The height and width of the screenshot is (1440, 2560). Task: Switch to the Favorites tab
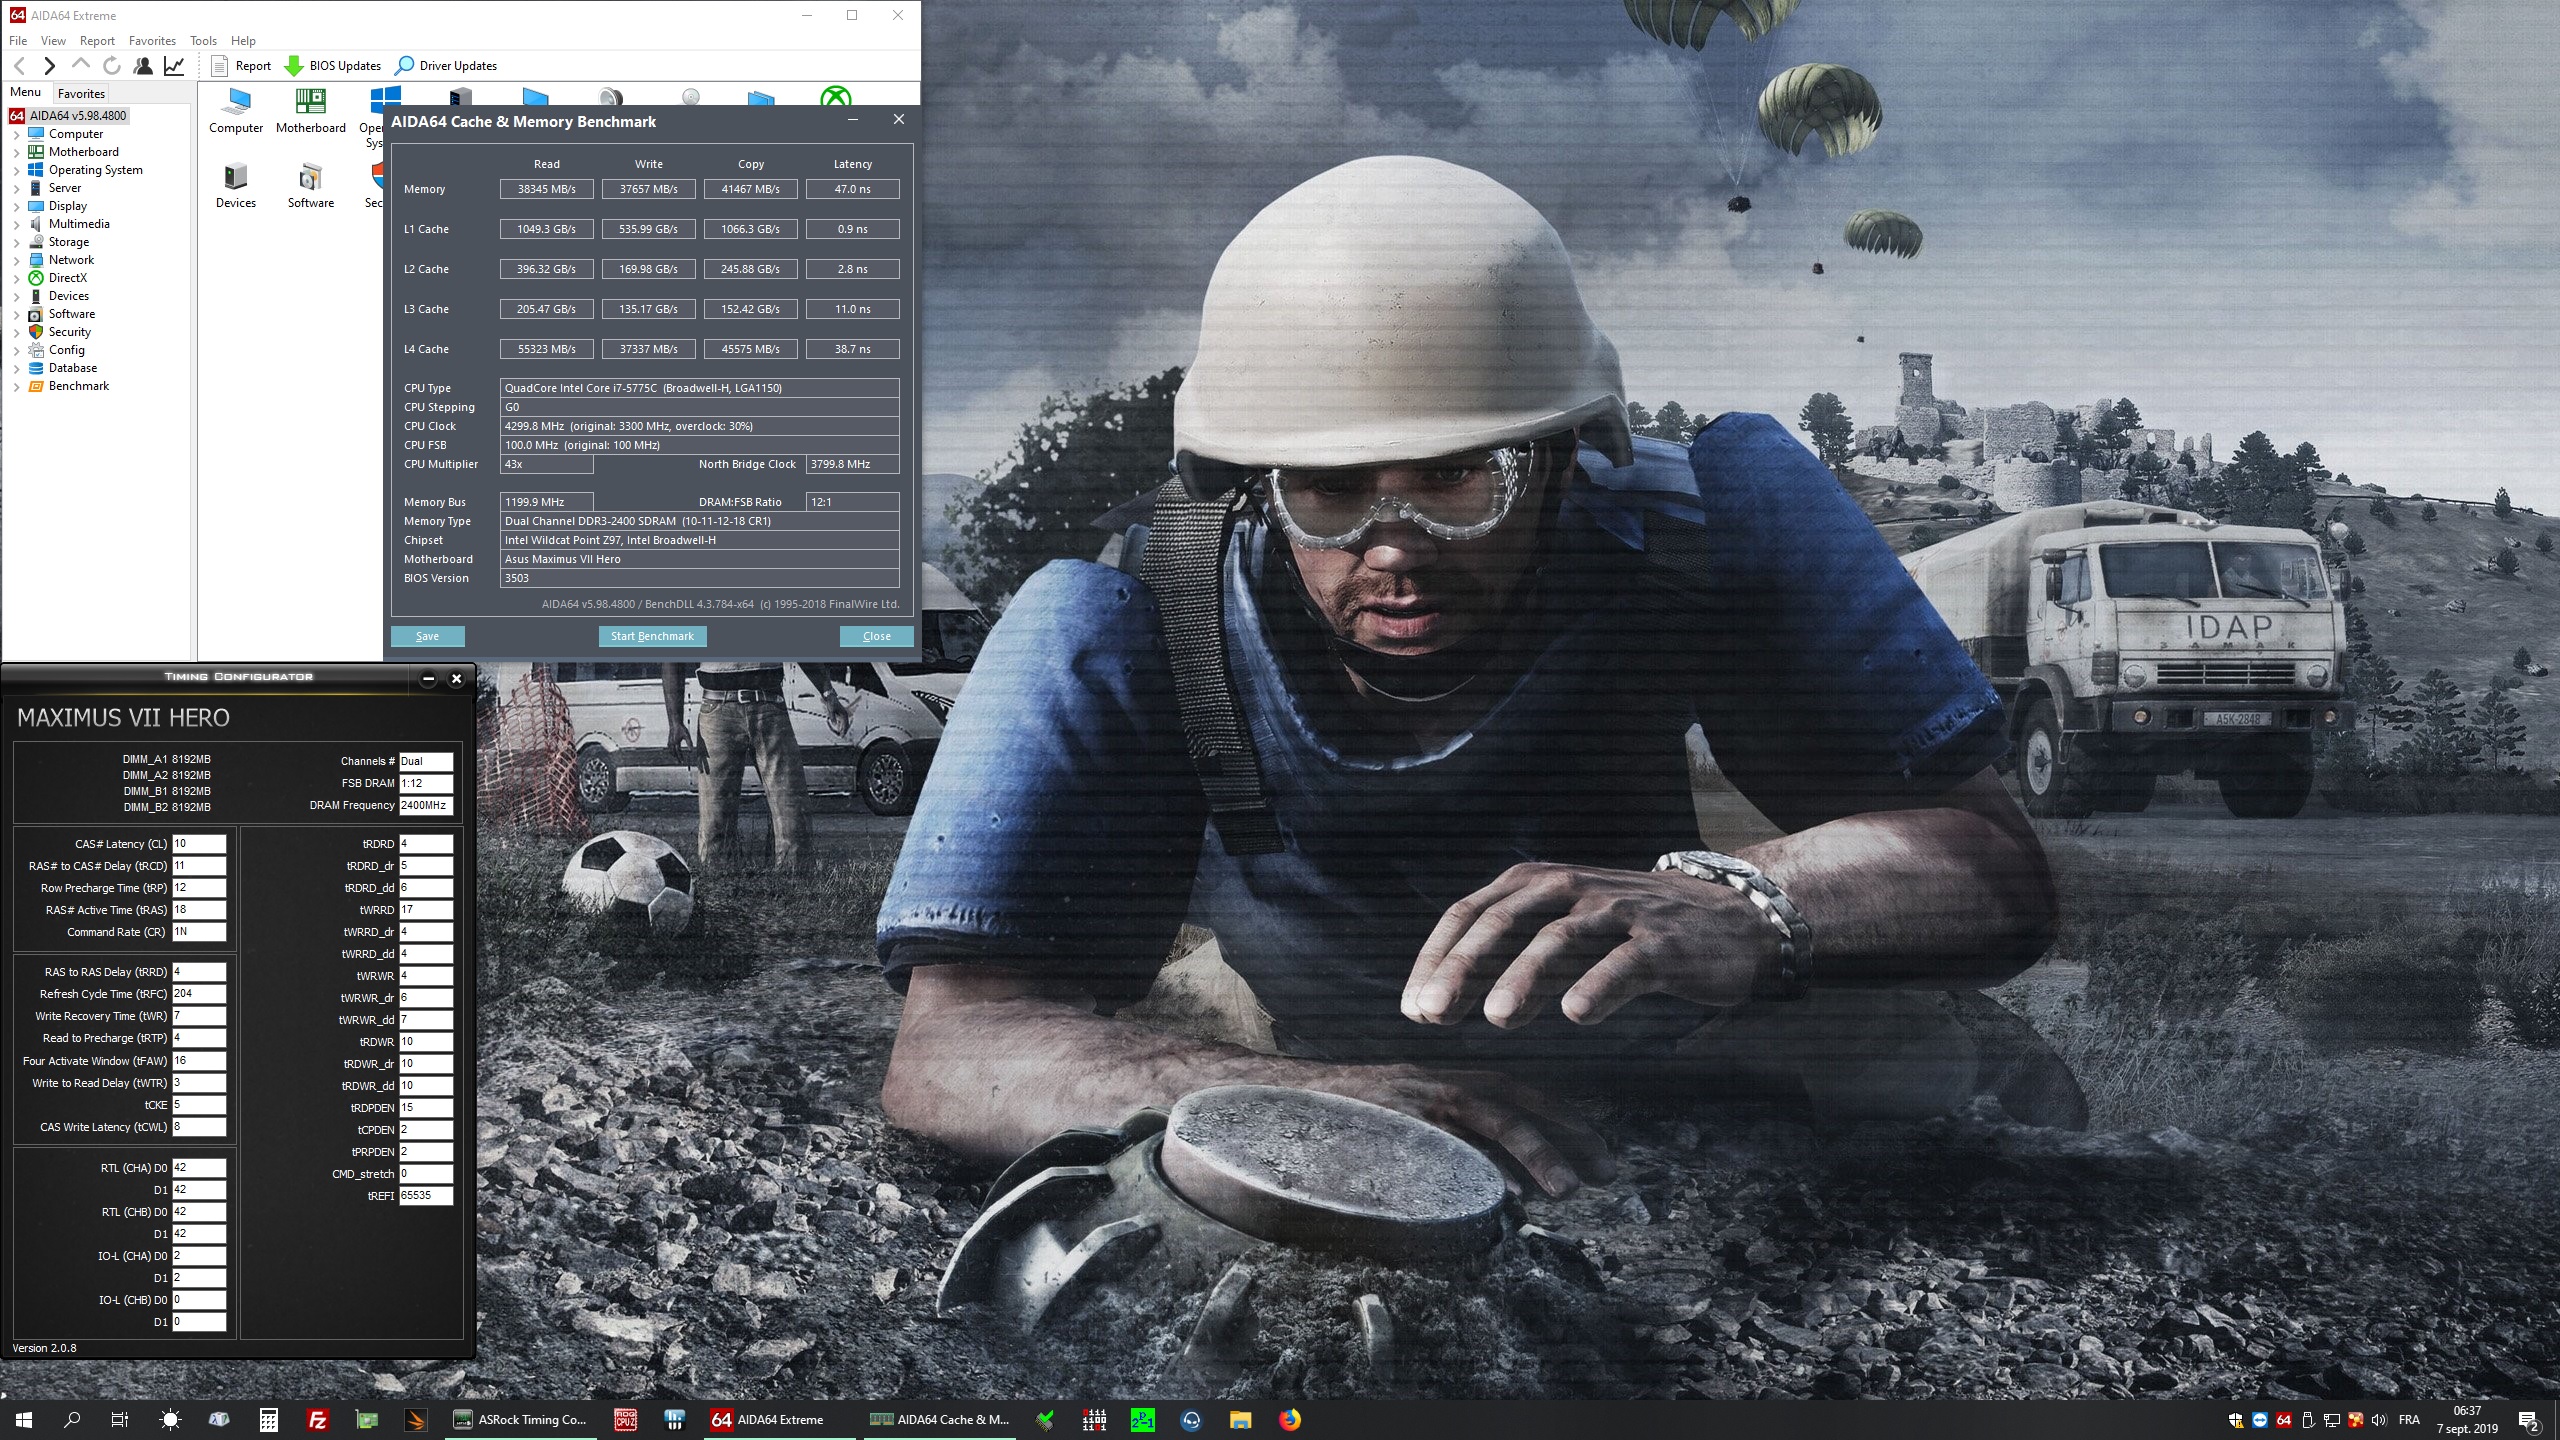(81, 93)
